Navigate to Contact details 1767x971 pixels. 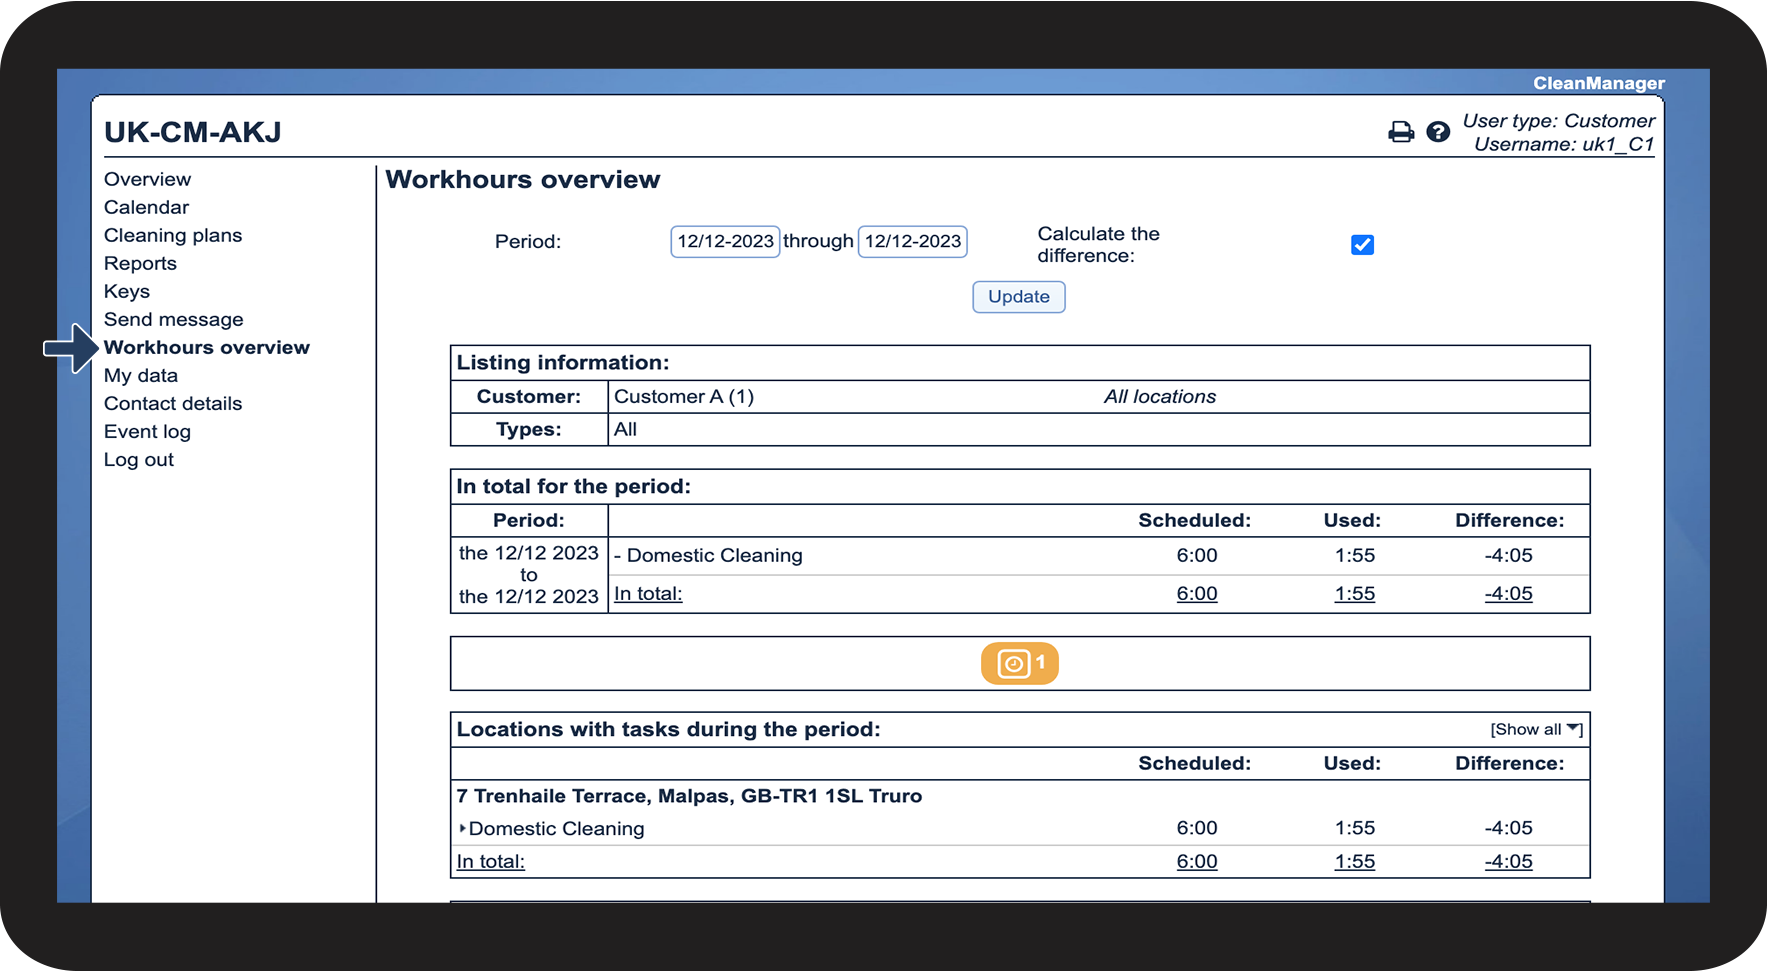(173, 403)
